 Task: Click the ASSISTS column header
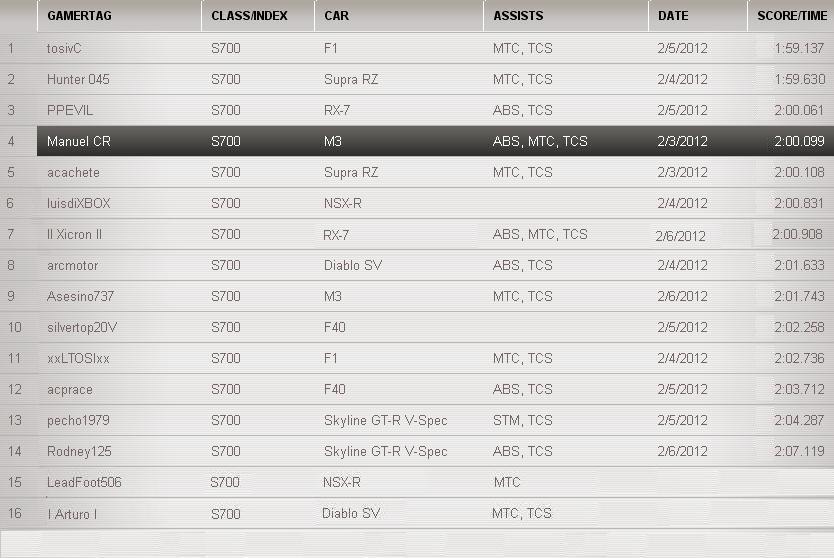point(518,16)
